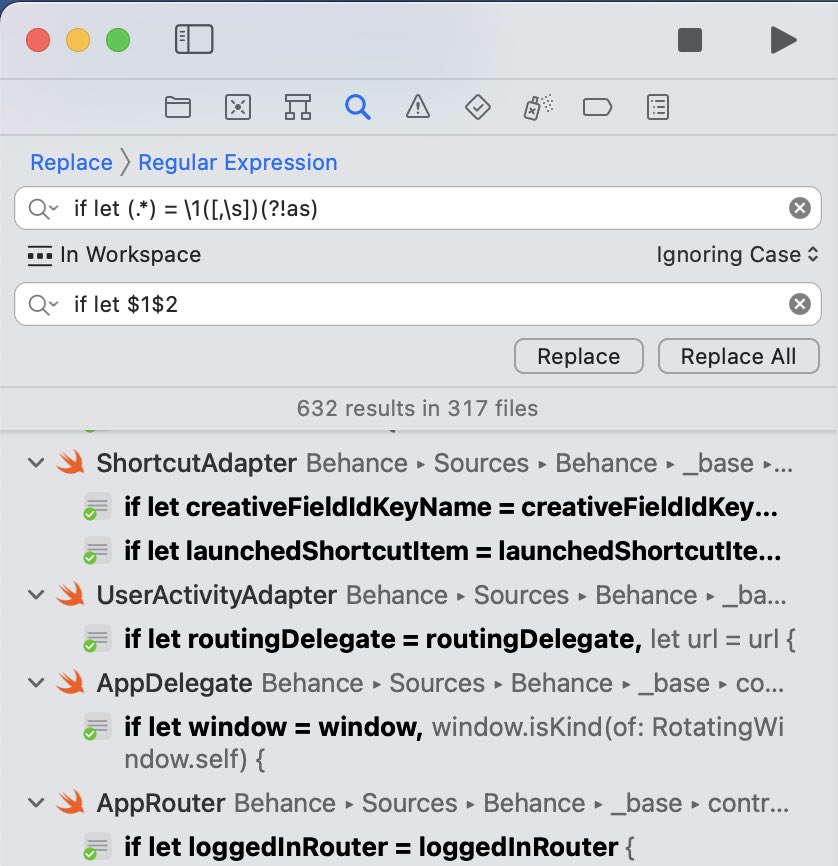Click Swift icon beside UserActivityAdapter

pyautogui.click(x=71, y=594)
